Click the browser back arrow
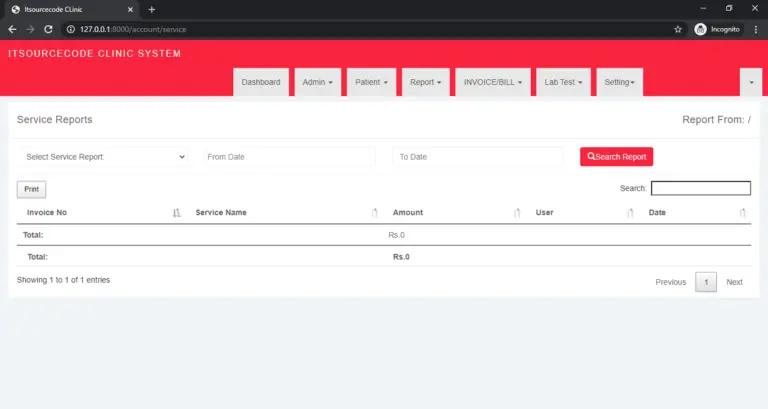 (12, 29)
